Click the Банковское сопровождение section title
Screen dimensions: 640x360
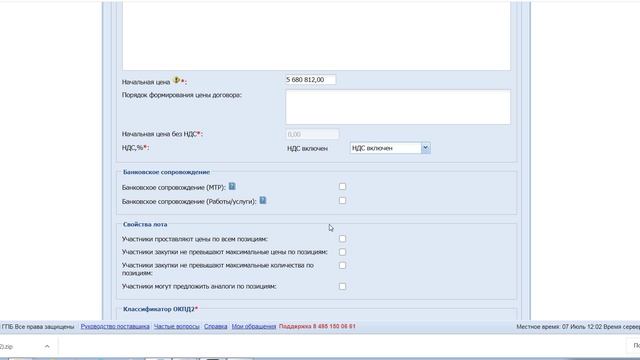point(167,172)
